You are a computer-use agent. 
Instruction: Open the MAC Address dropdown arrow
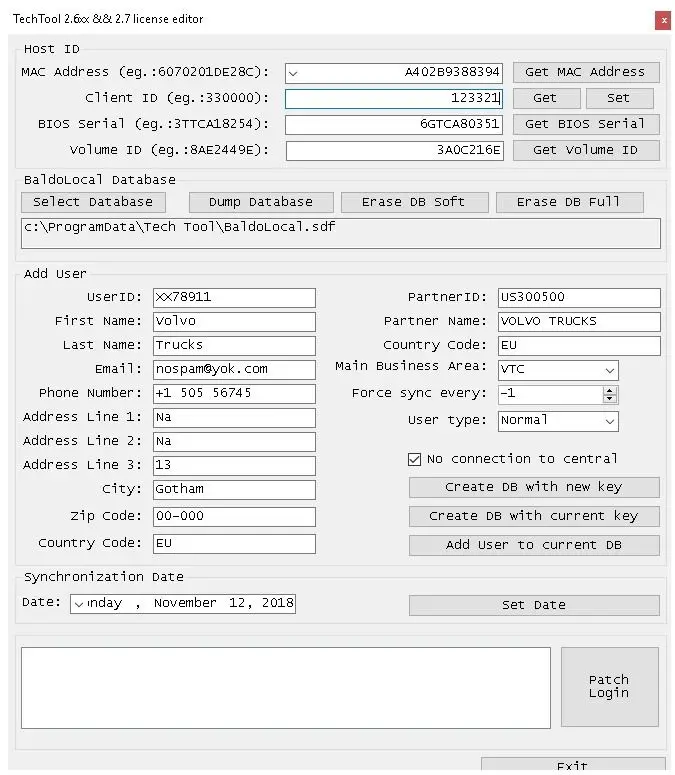click(293, 74)
